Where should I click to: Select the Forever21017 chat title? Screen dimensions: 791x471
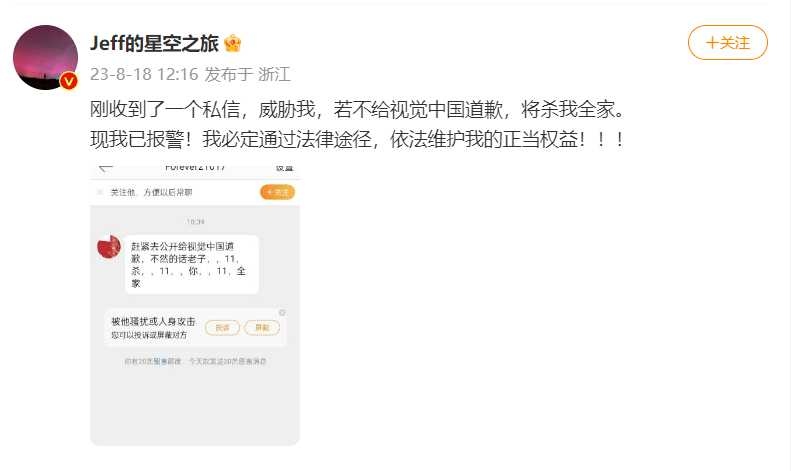tap(195, 168)
